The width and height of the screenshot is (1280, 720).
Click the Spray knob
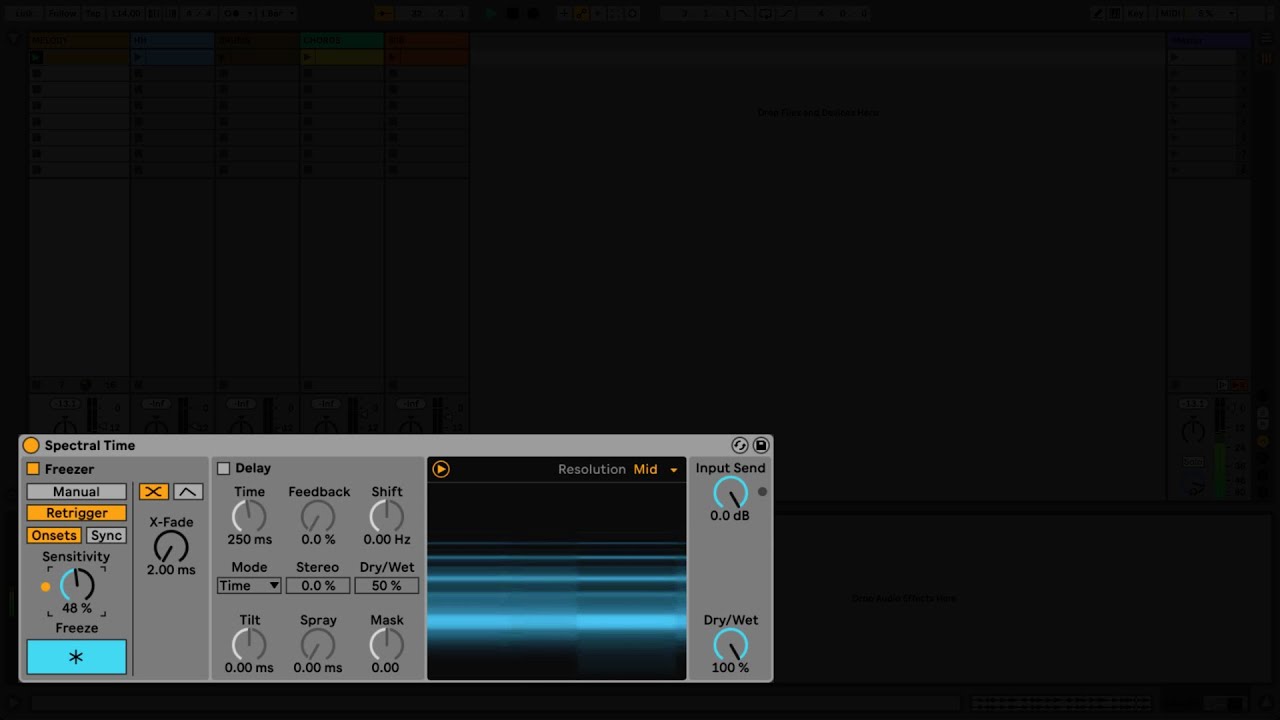tap(318, 644)
